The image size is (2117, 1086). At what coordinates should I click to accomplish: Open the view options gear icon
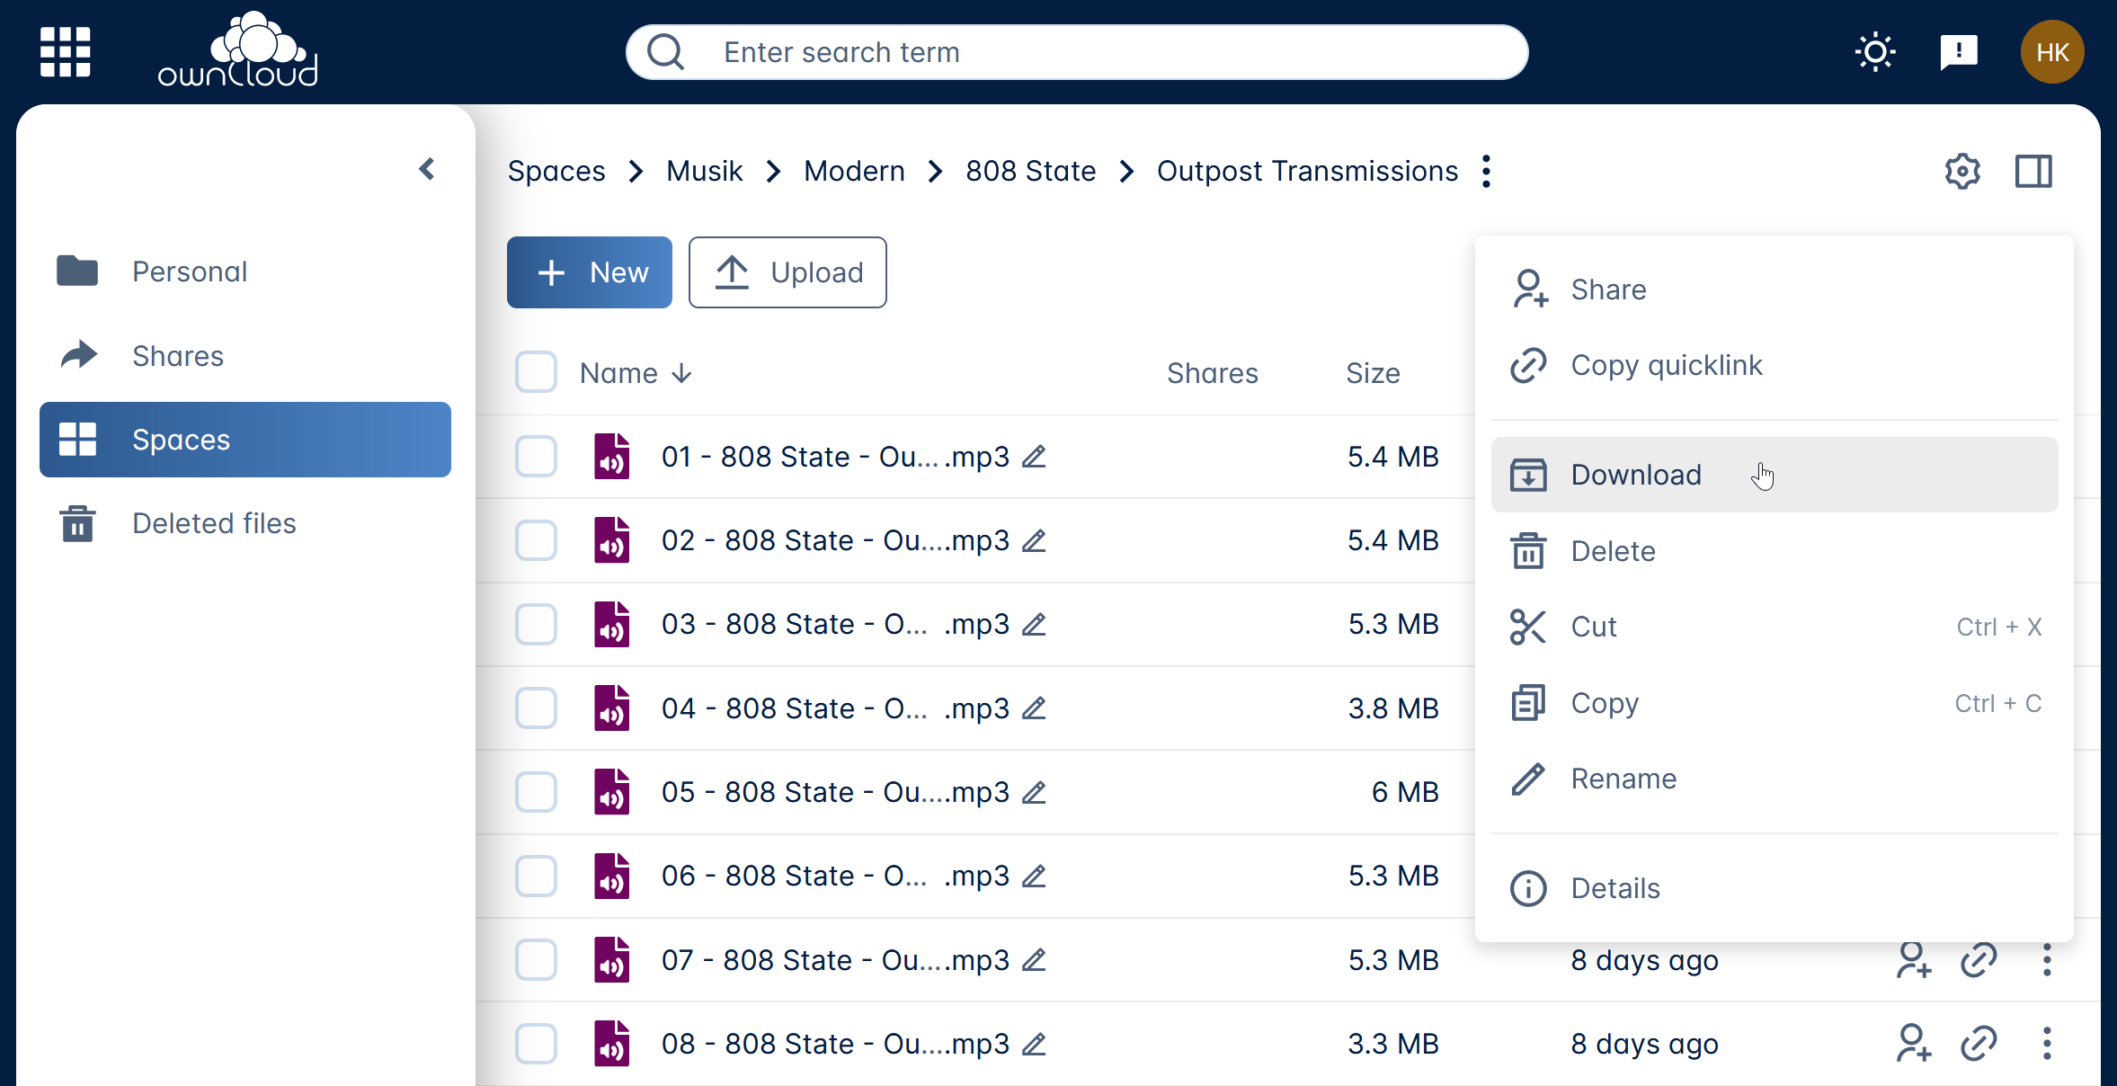click(1962, 171)
